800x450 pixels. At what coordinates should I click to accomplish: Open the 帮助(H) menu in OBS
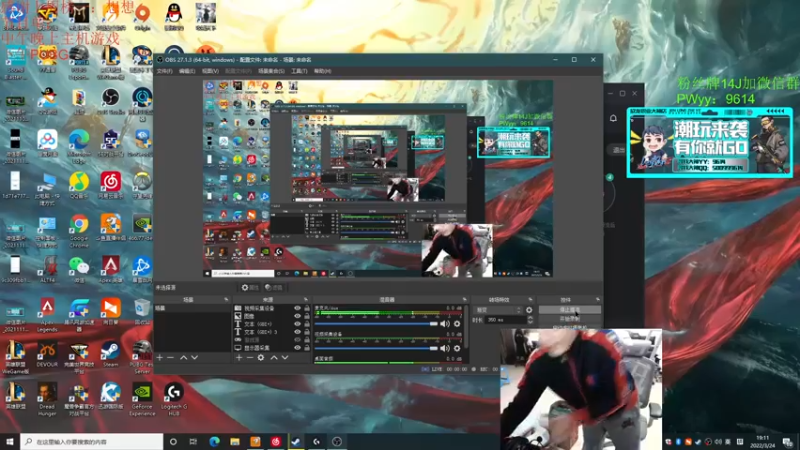(322, 71)
